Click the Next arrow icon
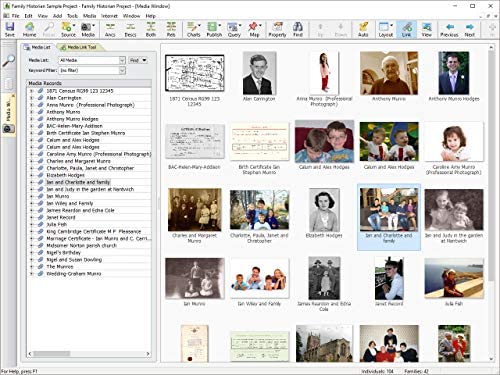 pyautogui.click(x=470, y=29)
